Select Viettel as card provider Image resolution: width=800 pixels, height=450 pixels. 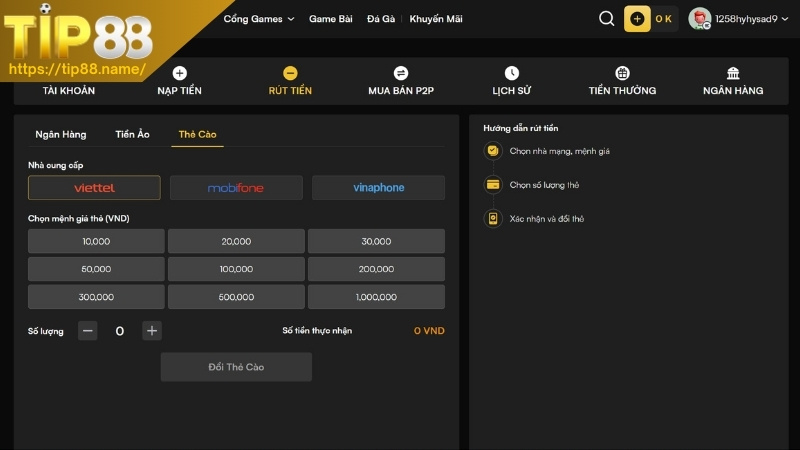(x=94, y=188)
